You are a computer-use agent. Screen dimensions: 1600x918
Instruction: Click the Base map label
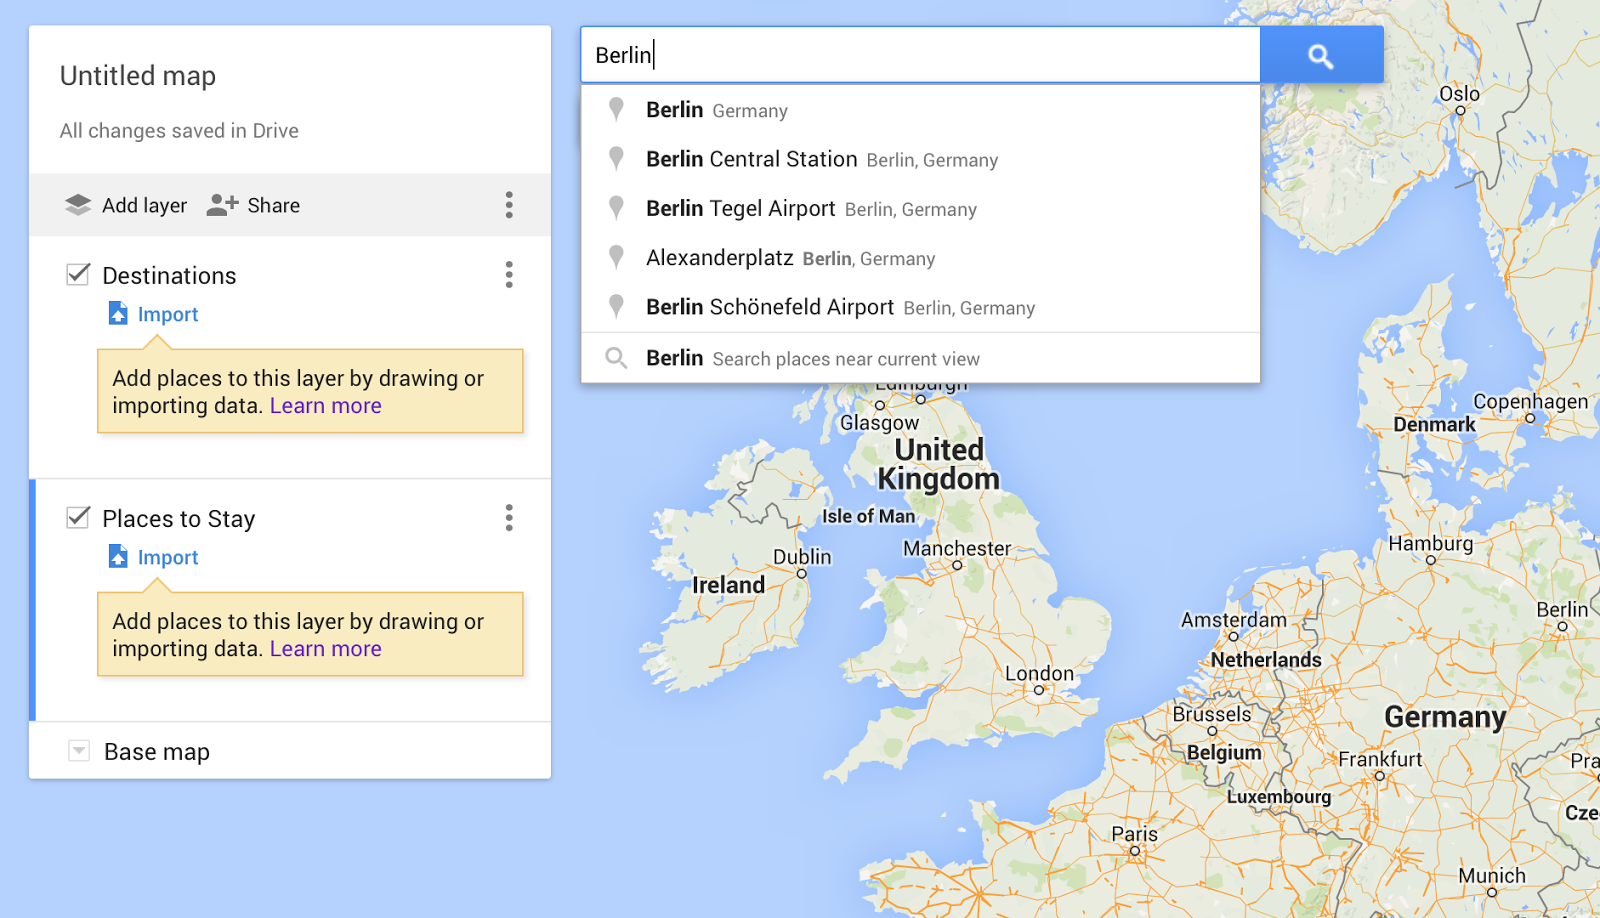(x=157, y=752)
